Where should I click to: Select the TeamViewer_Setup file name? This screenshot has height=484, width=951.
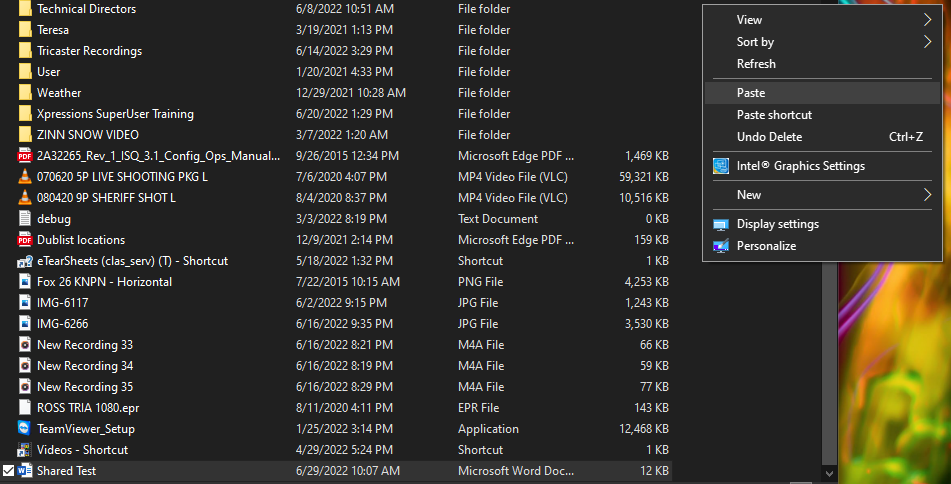(86, 429)
